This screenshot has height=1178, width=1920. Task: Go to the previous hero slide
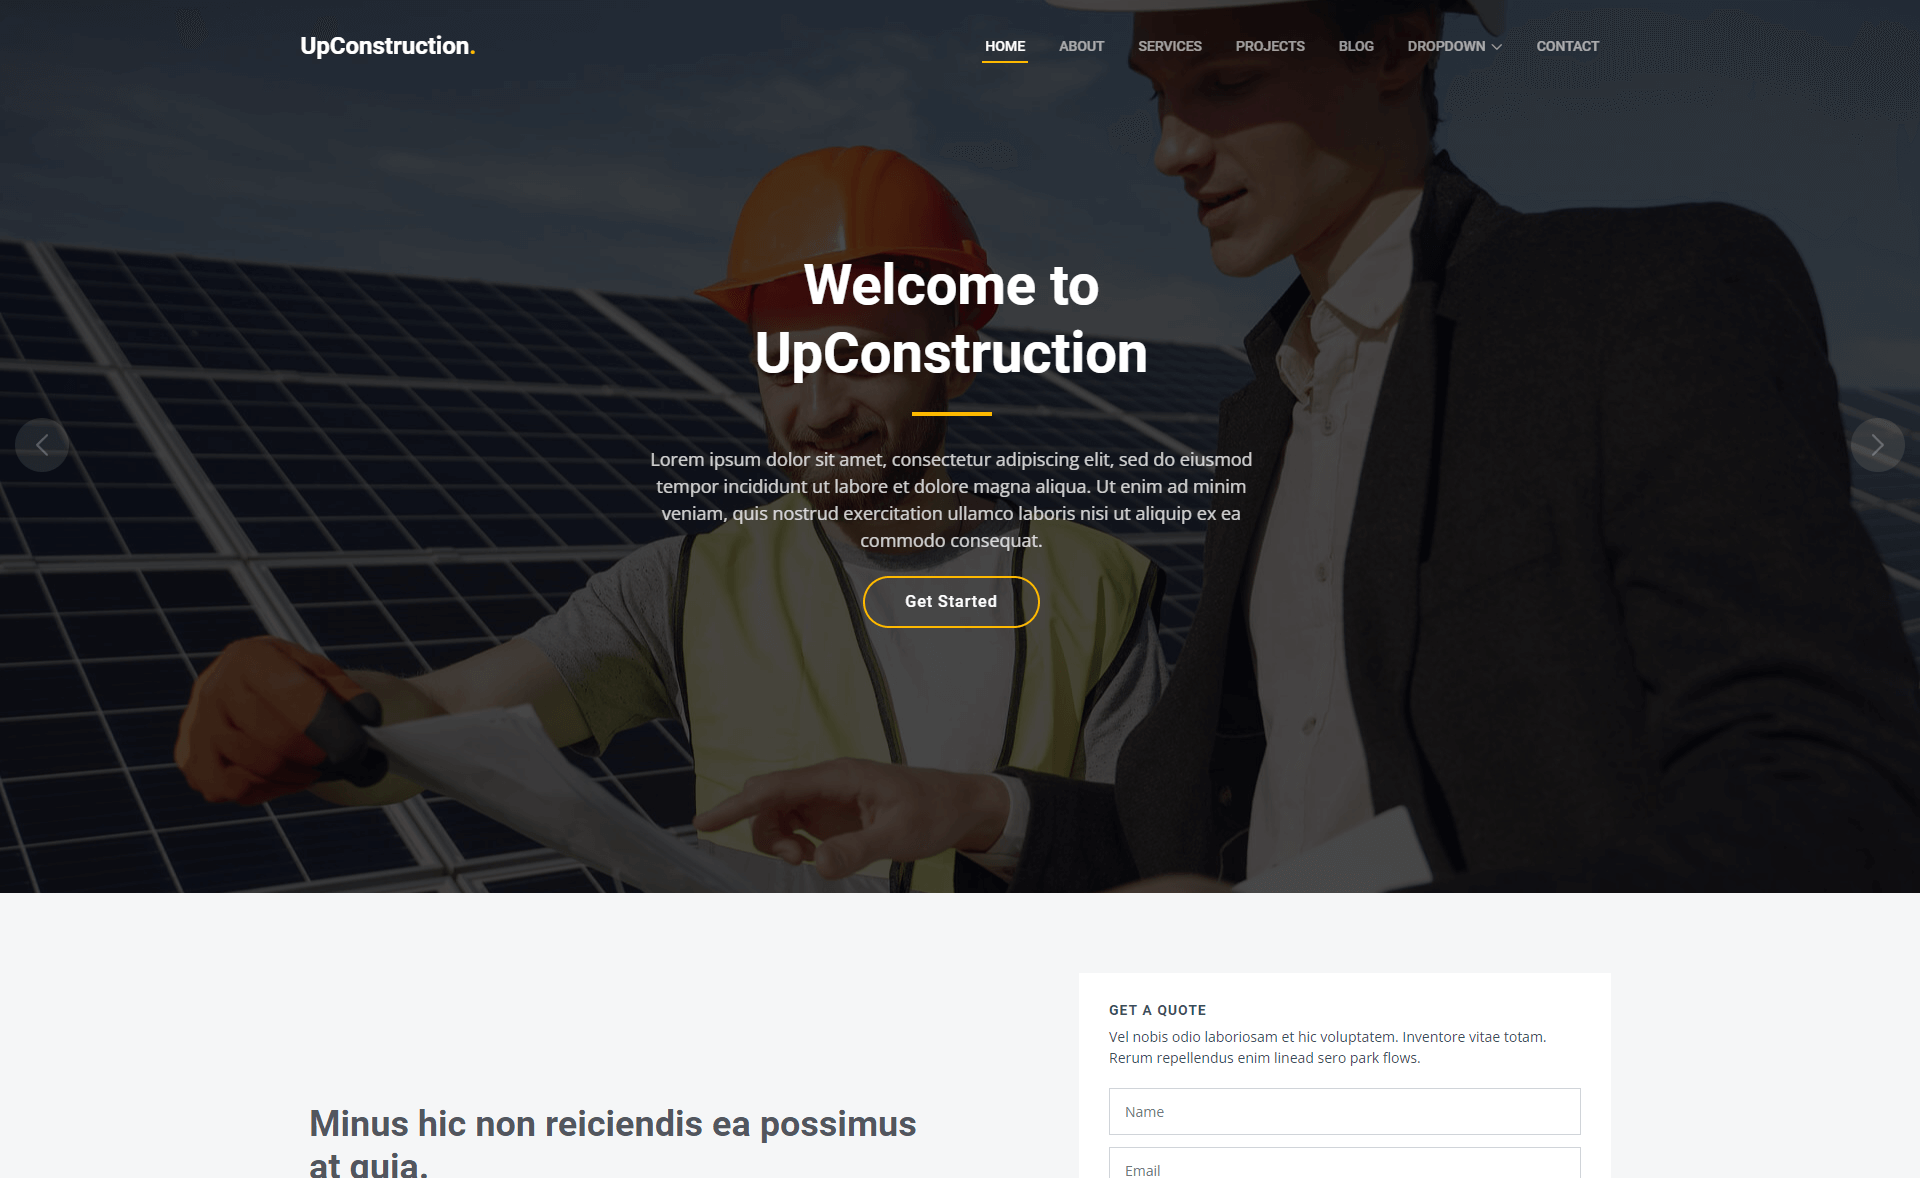pyautogui.click(x=42, y=445)
